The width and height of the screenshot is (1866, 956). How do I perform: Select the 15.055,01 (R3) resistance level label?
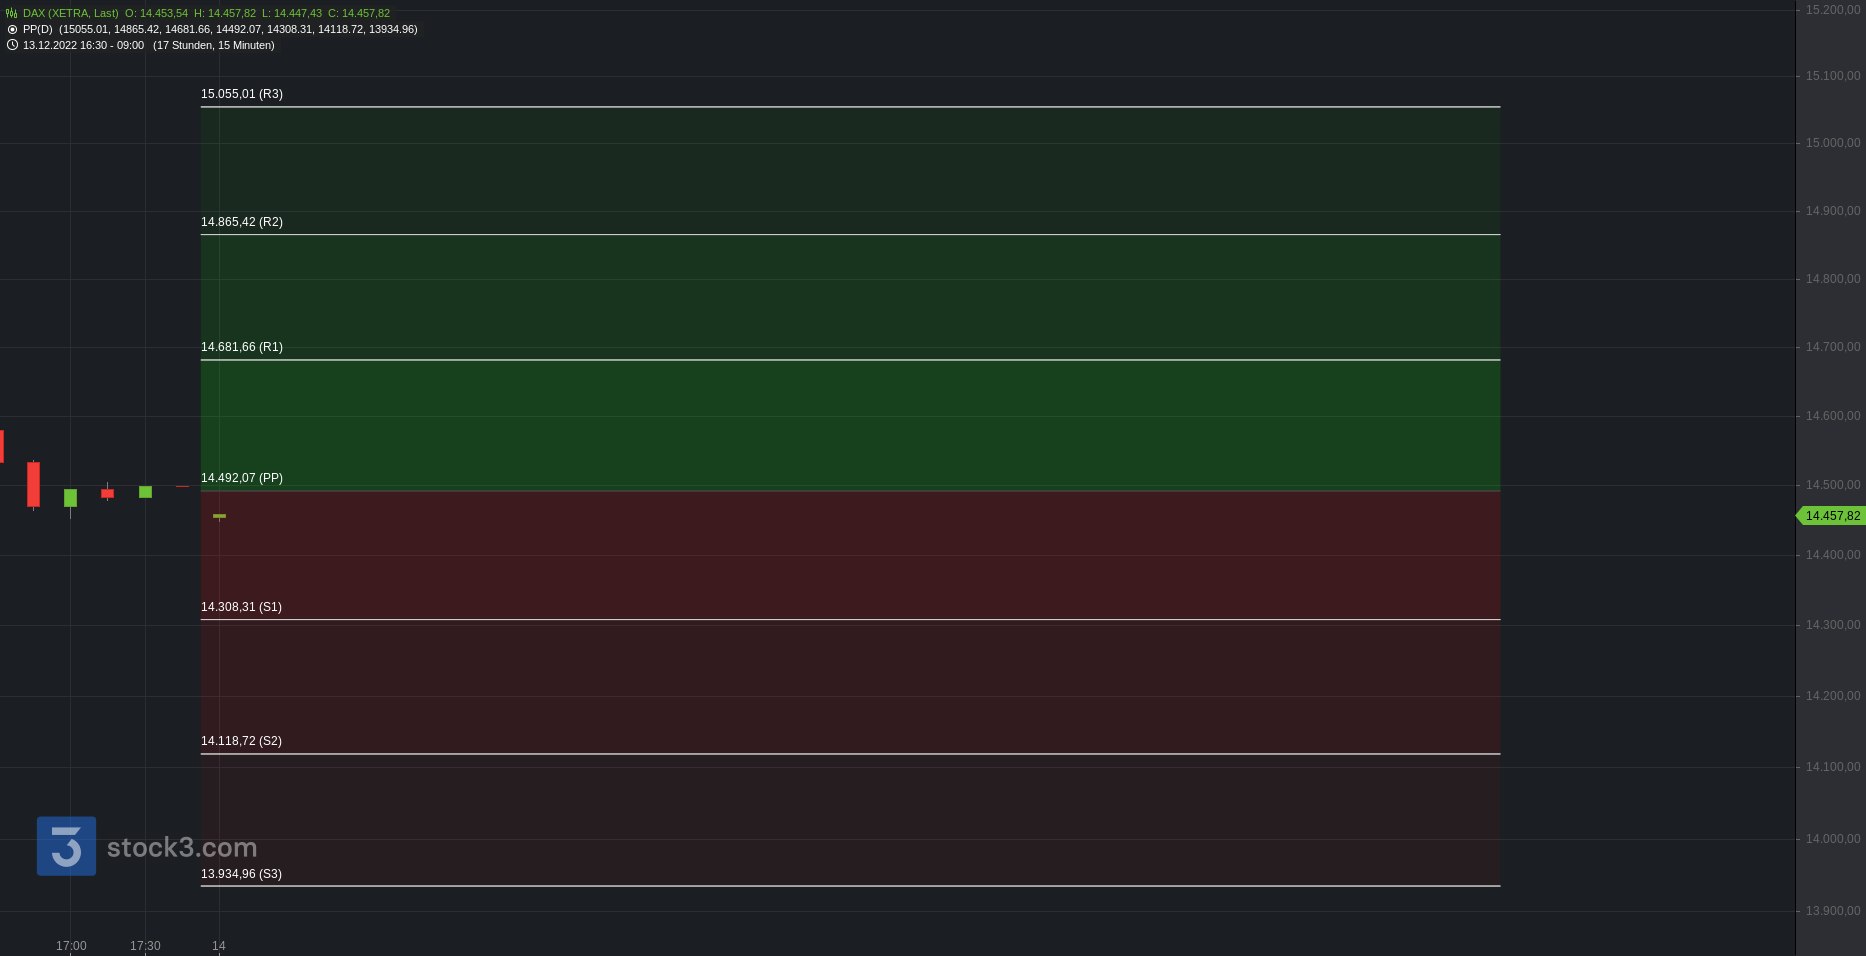[x=242, y=94]
